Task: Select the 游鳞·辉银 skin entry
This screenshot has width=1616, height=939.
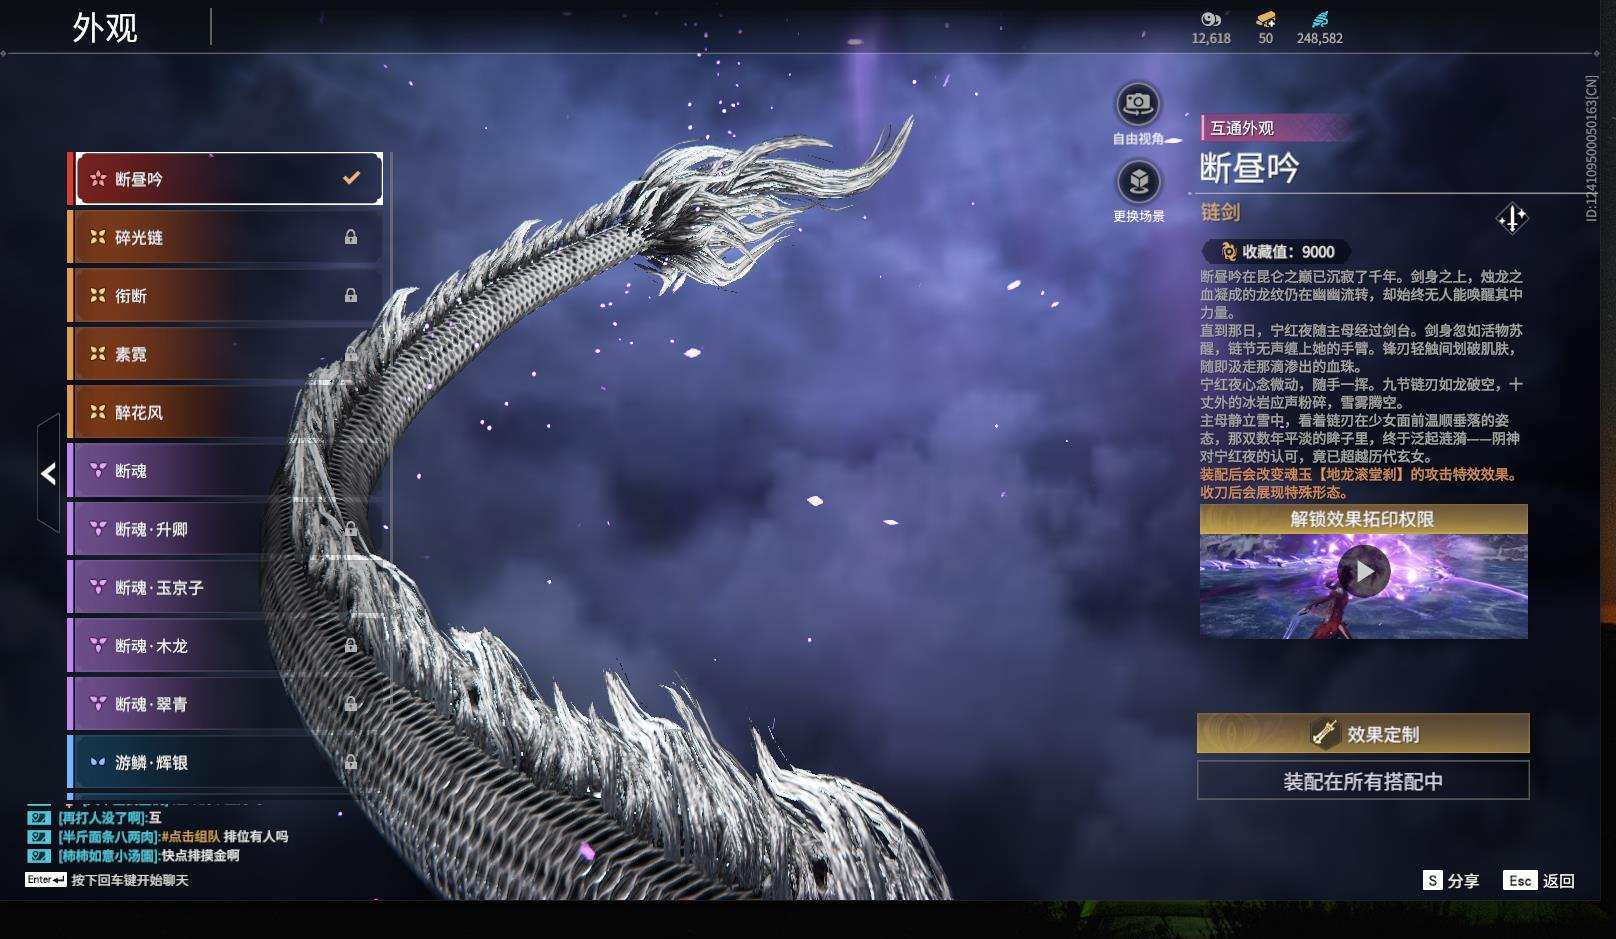Action: click(227, 762)
